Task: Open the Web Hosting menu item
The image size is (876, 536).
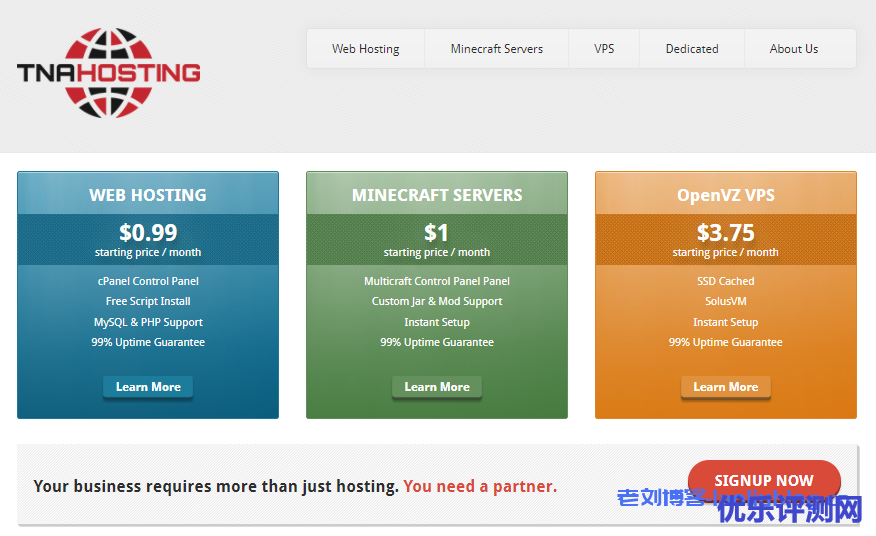Action: (365, 49)
